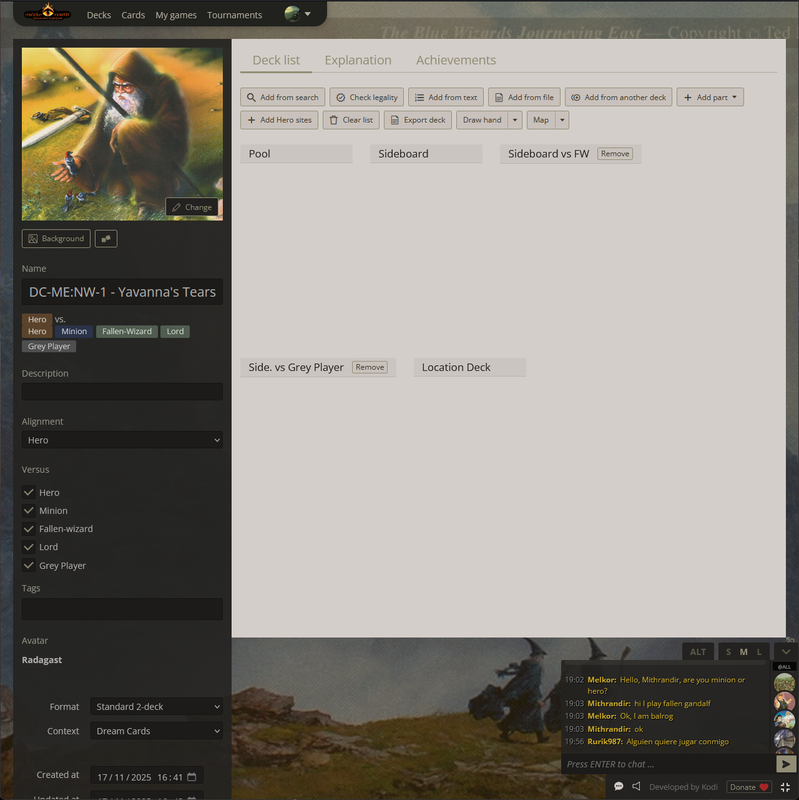
Task: Set chat size to M
Action: (x=743, y=652)
